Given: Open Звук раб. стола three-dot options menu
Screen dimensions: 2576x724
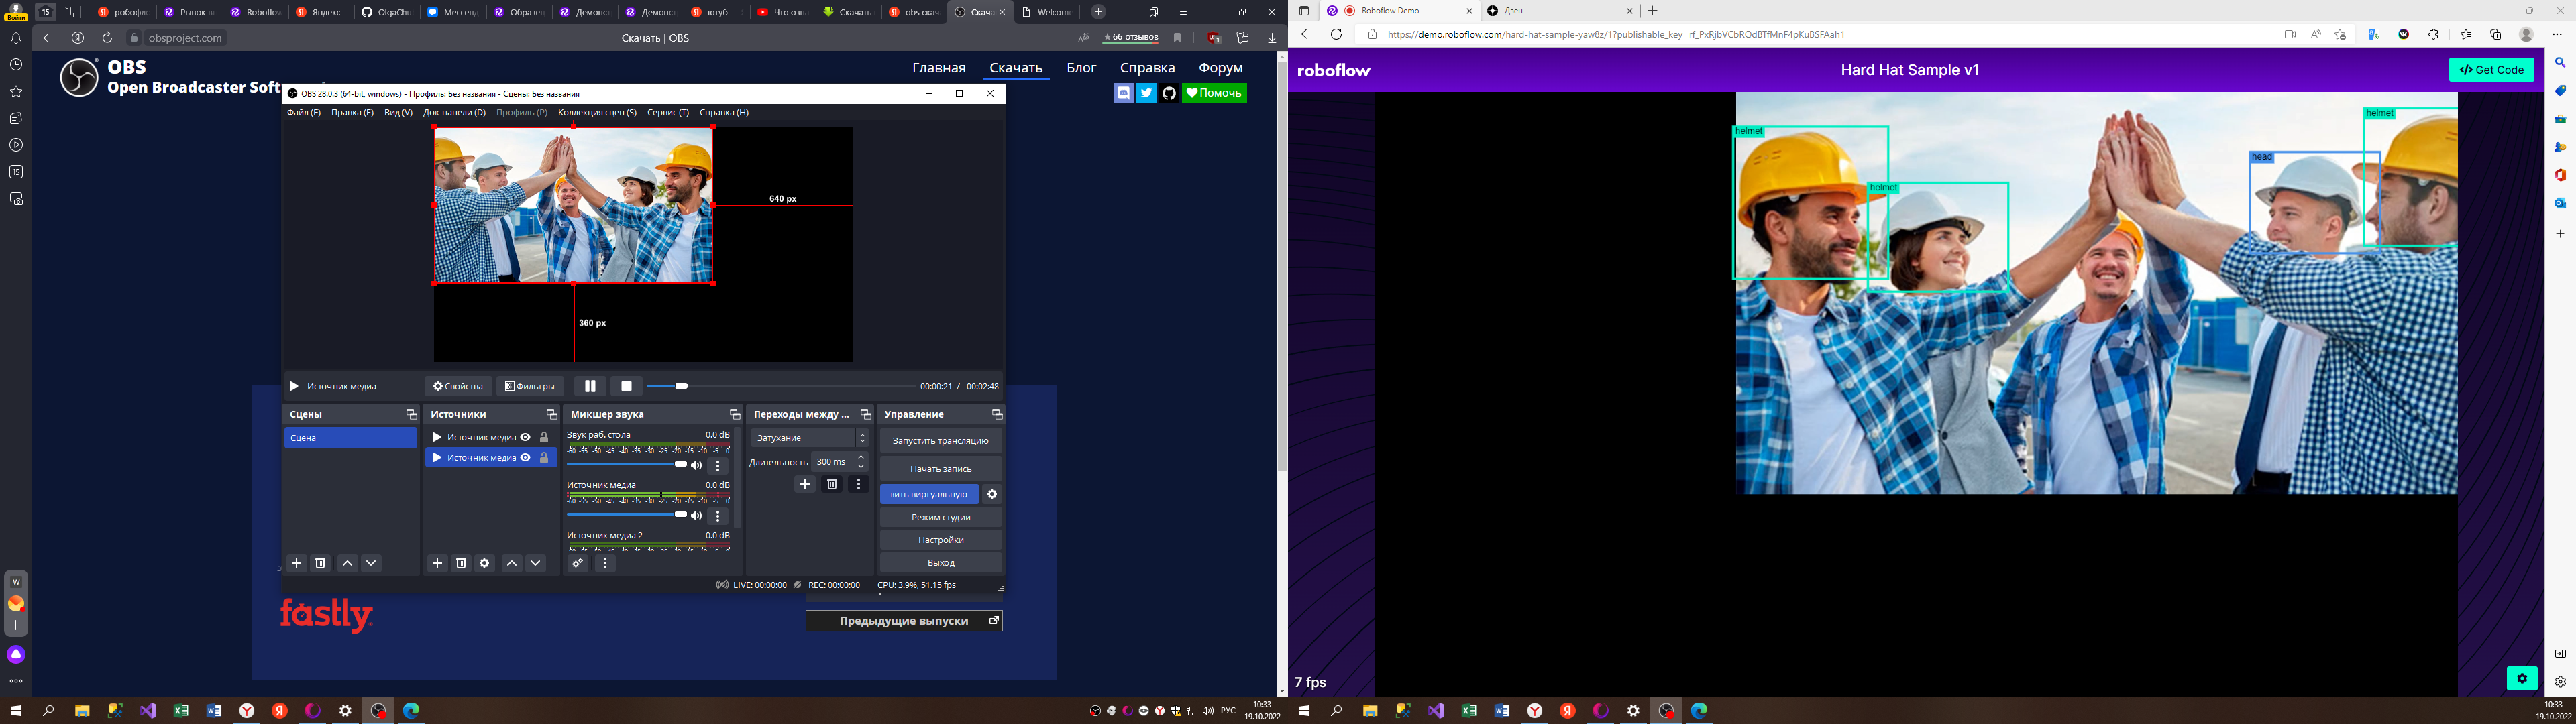Looking at the screenshot, I should click(x=717, y=465).
